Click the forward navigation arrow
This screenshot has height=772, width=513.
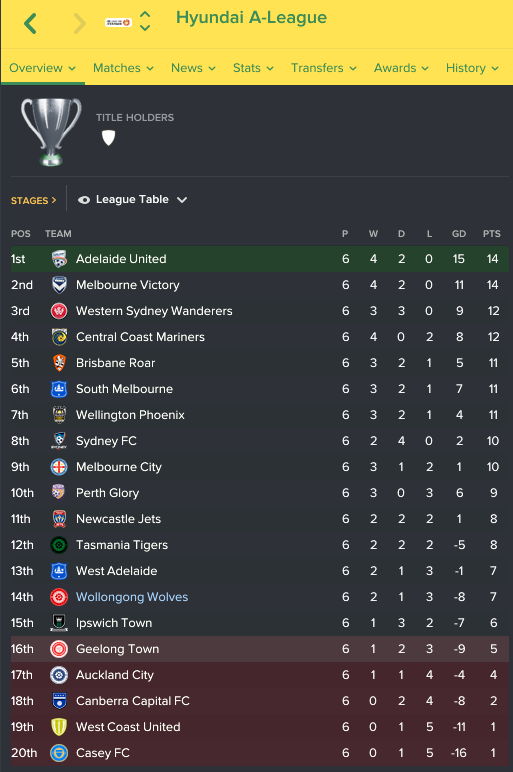coord(79,23)
